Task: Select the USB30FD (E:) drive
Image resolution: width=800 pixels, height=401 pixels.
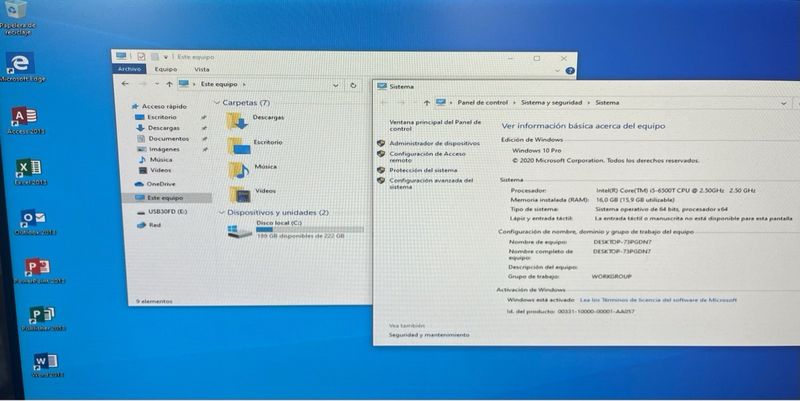Action: click(162, 211)
